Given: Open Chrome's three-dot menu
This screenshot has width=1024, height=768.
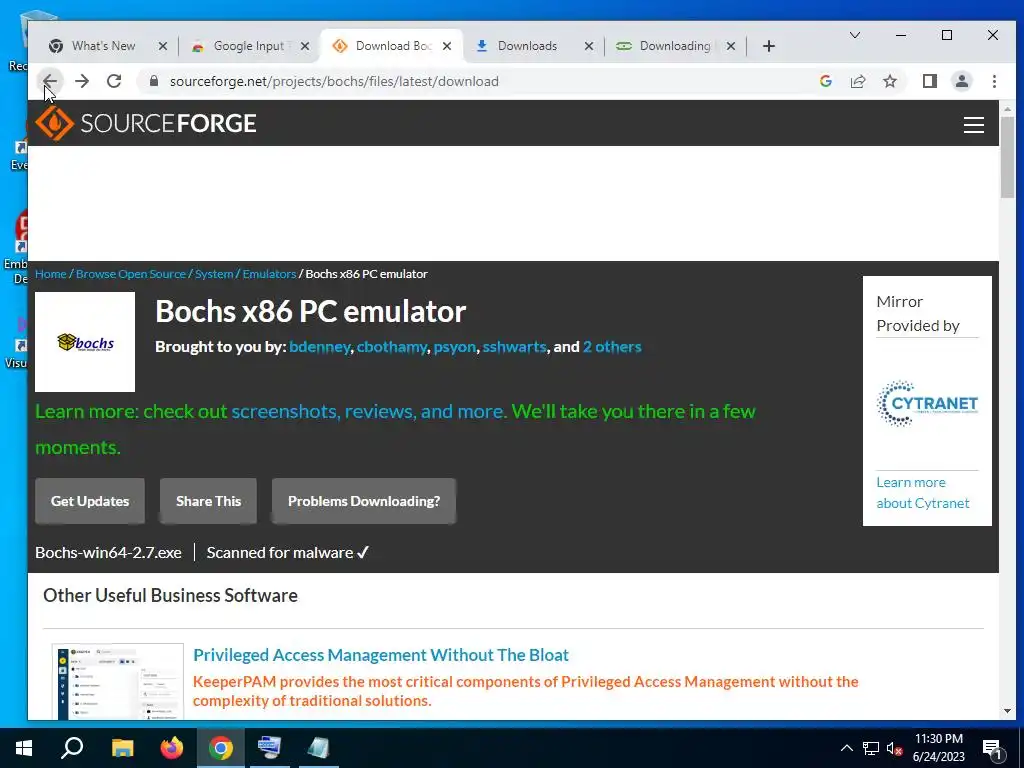Looking at the screenshot, I should pos(994,81).
